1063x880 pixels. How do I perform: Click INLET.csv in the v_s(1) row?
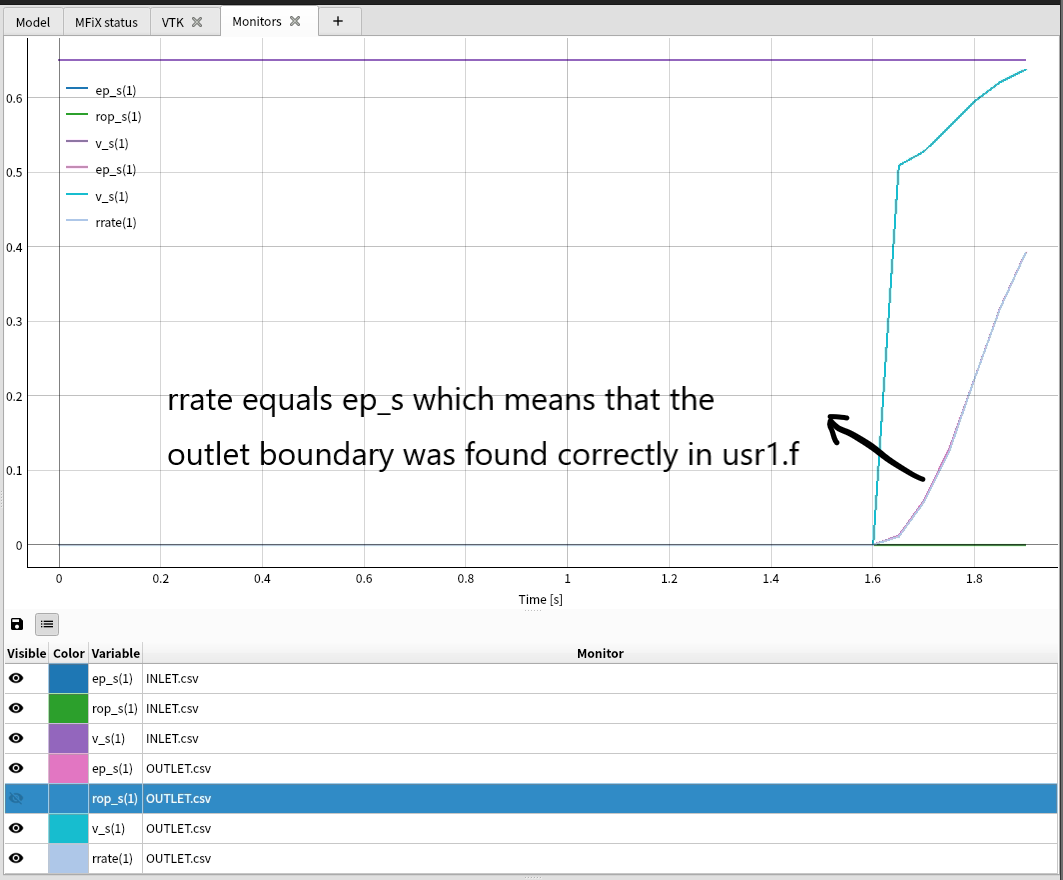172,738
